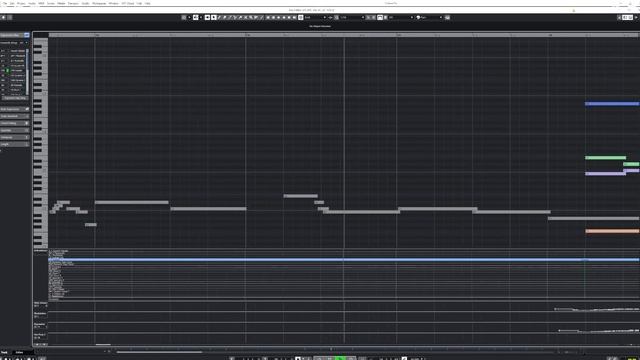Viewport: 640px width, 360px height.
Task: Open the Quantize preset dropdown
Action: [x=352, y=18]
